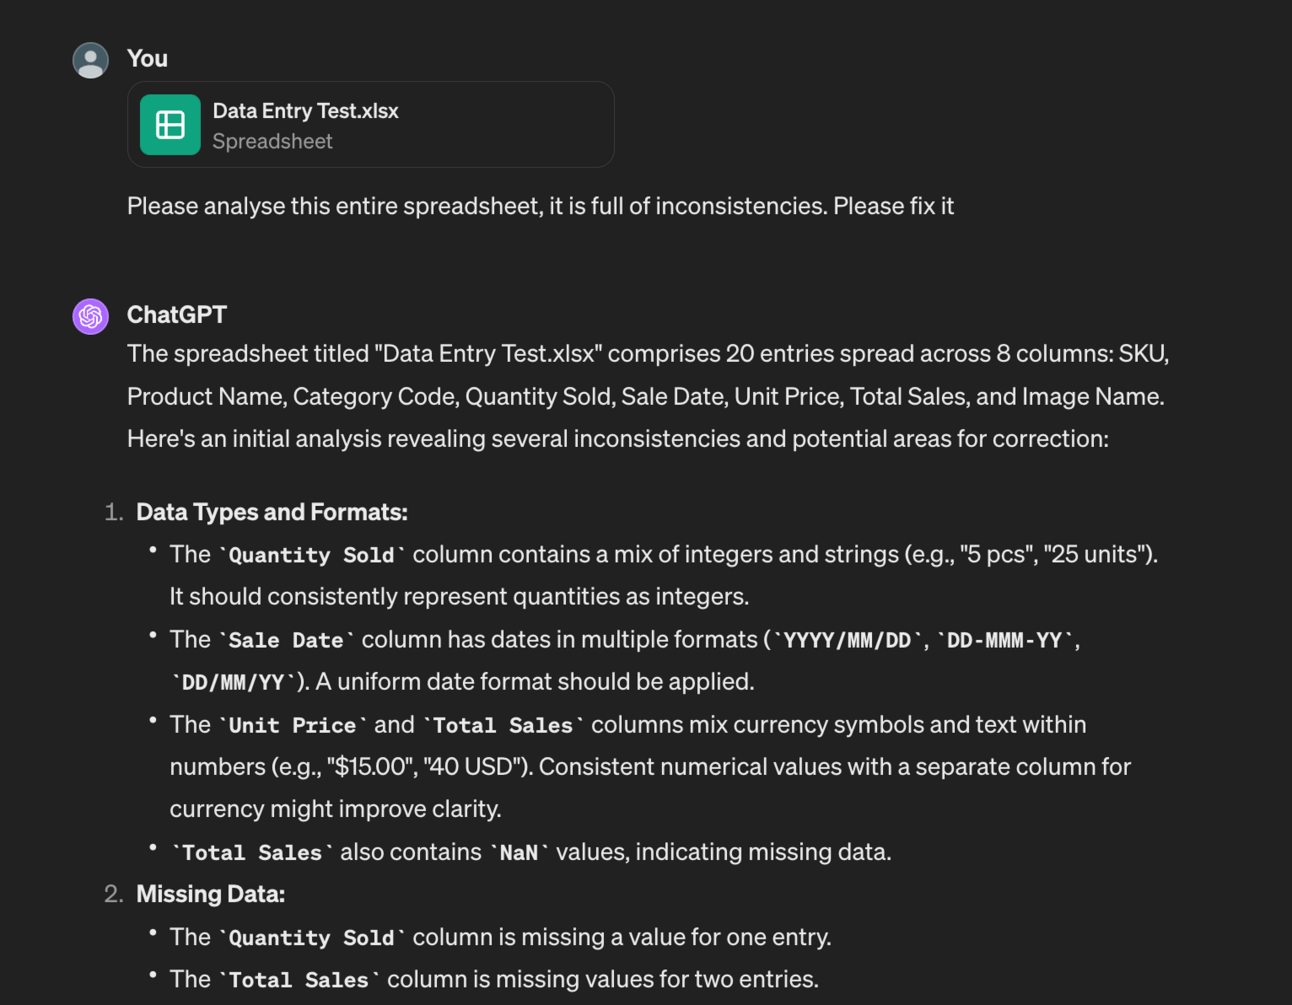Click the `DD-MMM-YY` date format code

click(1005, 640)
